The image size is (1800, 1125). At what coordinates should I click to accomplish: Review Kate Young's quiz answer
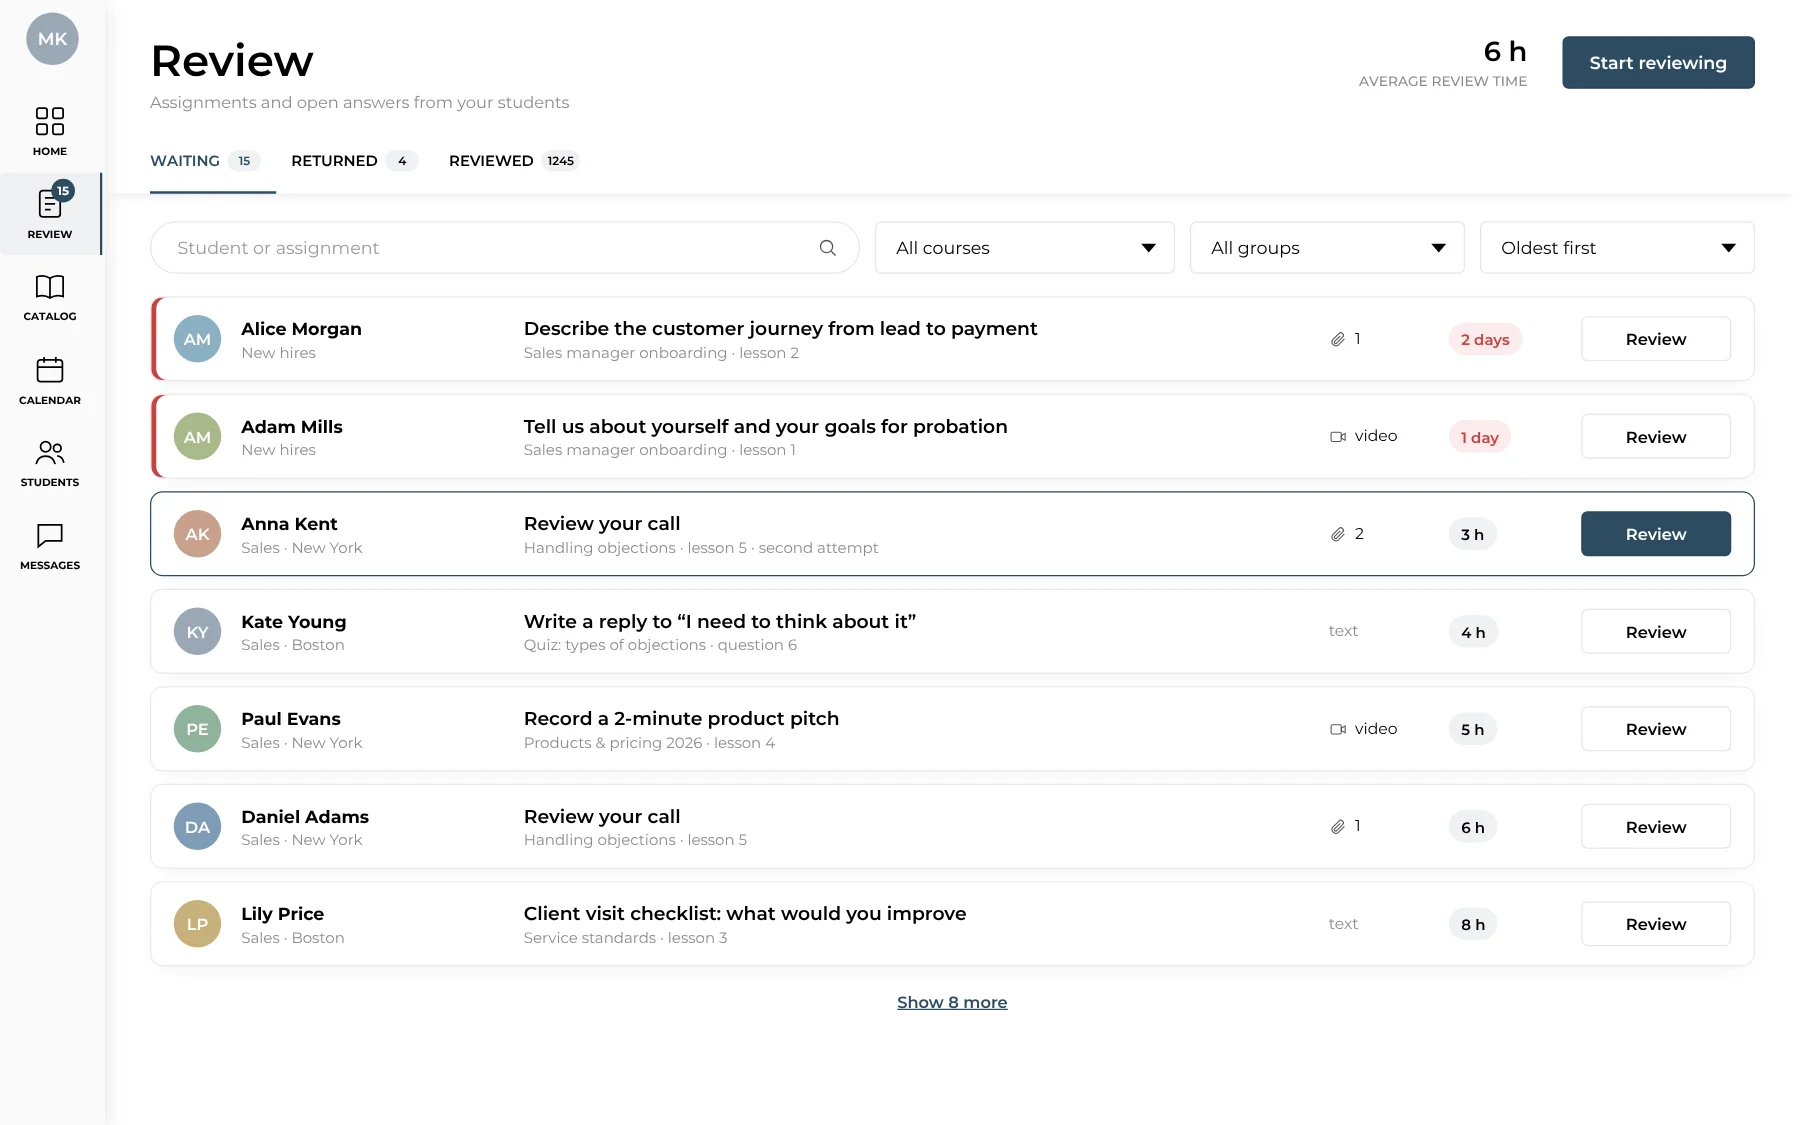pyautogui.click(x=1656, y=632)
